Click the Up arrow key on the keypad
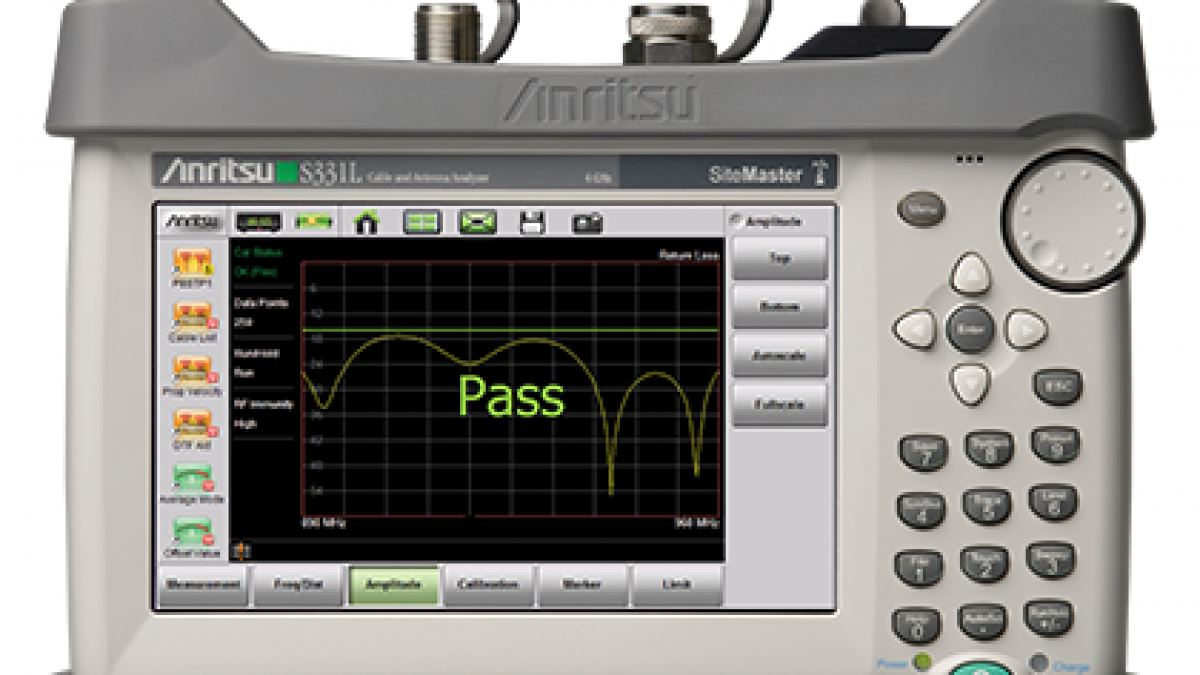The width and height of the screenshot is (1200, 675). coord(969,272)
